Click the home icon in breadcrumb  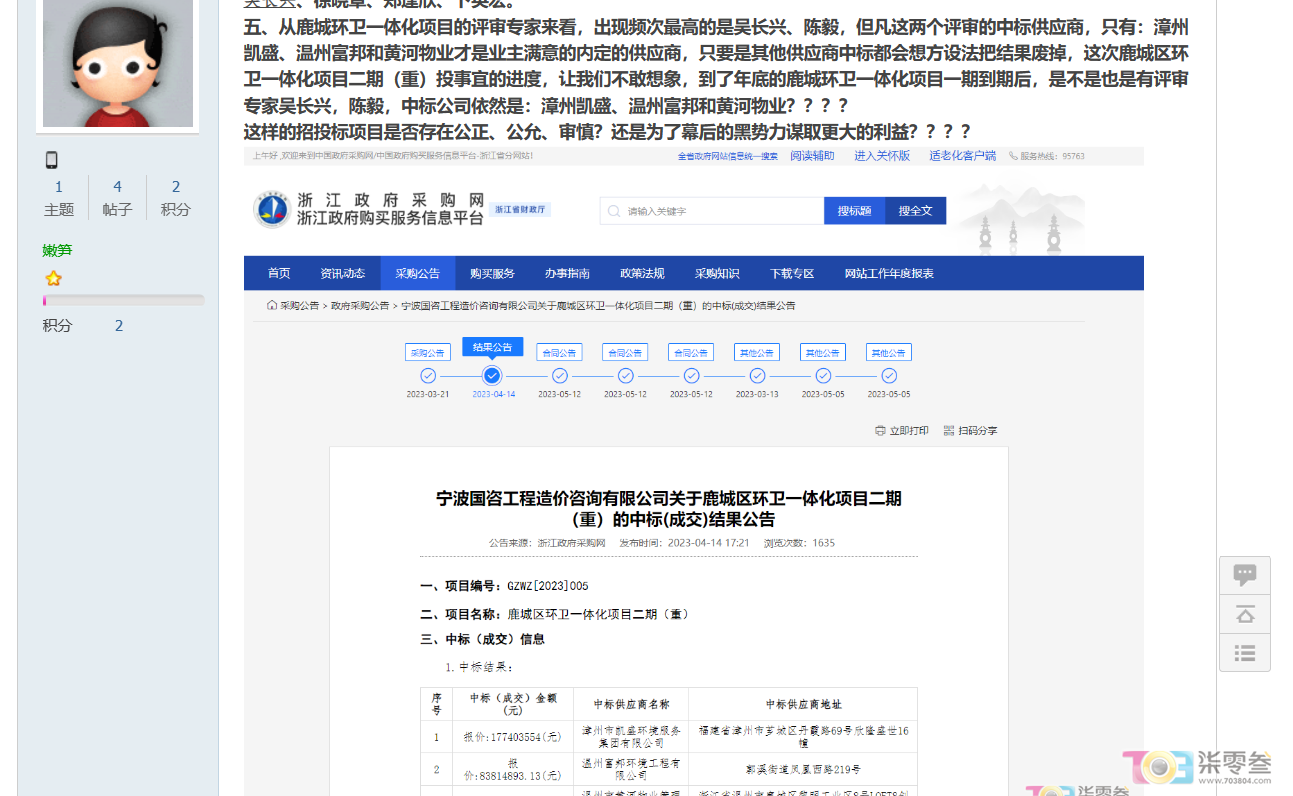272,305
